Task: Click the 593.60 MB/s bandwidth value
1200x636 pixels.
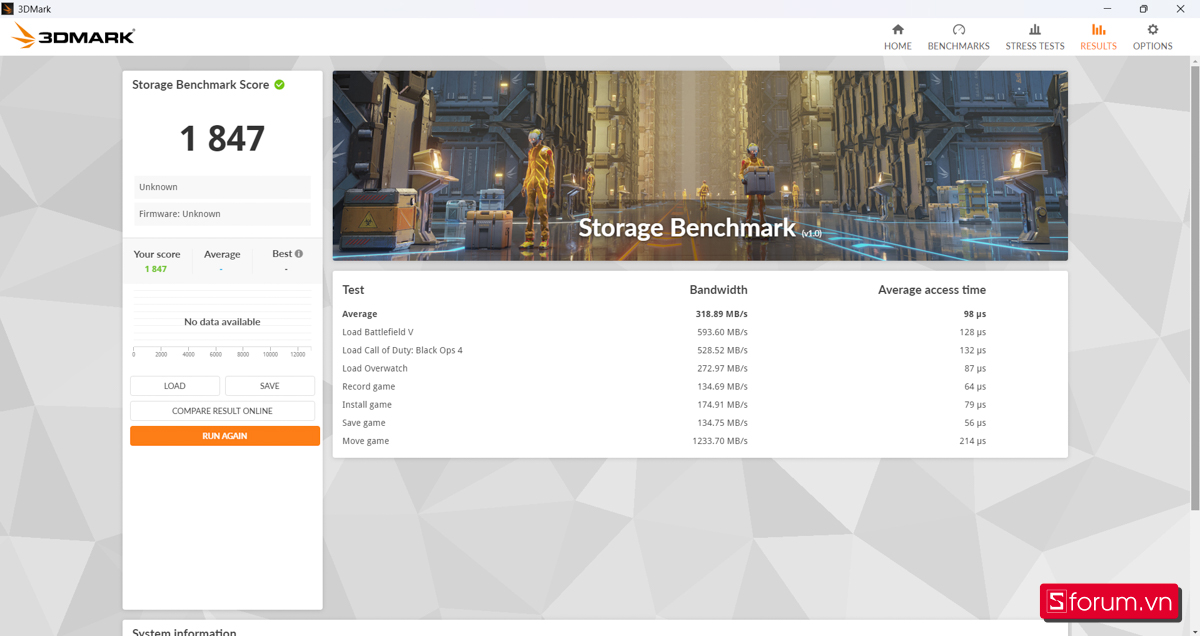Action: [722, 332]
